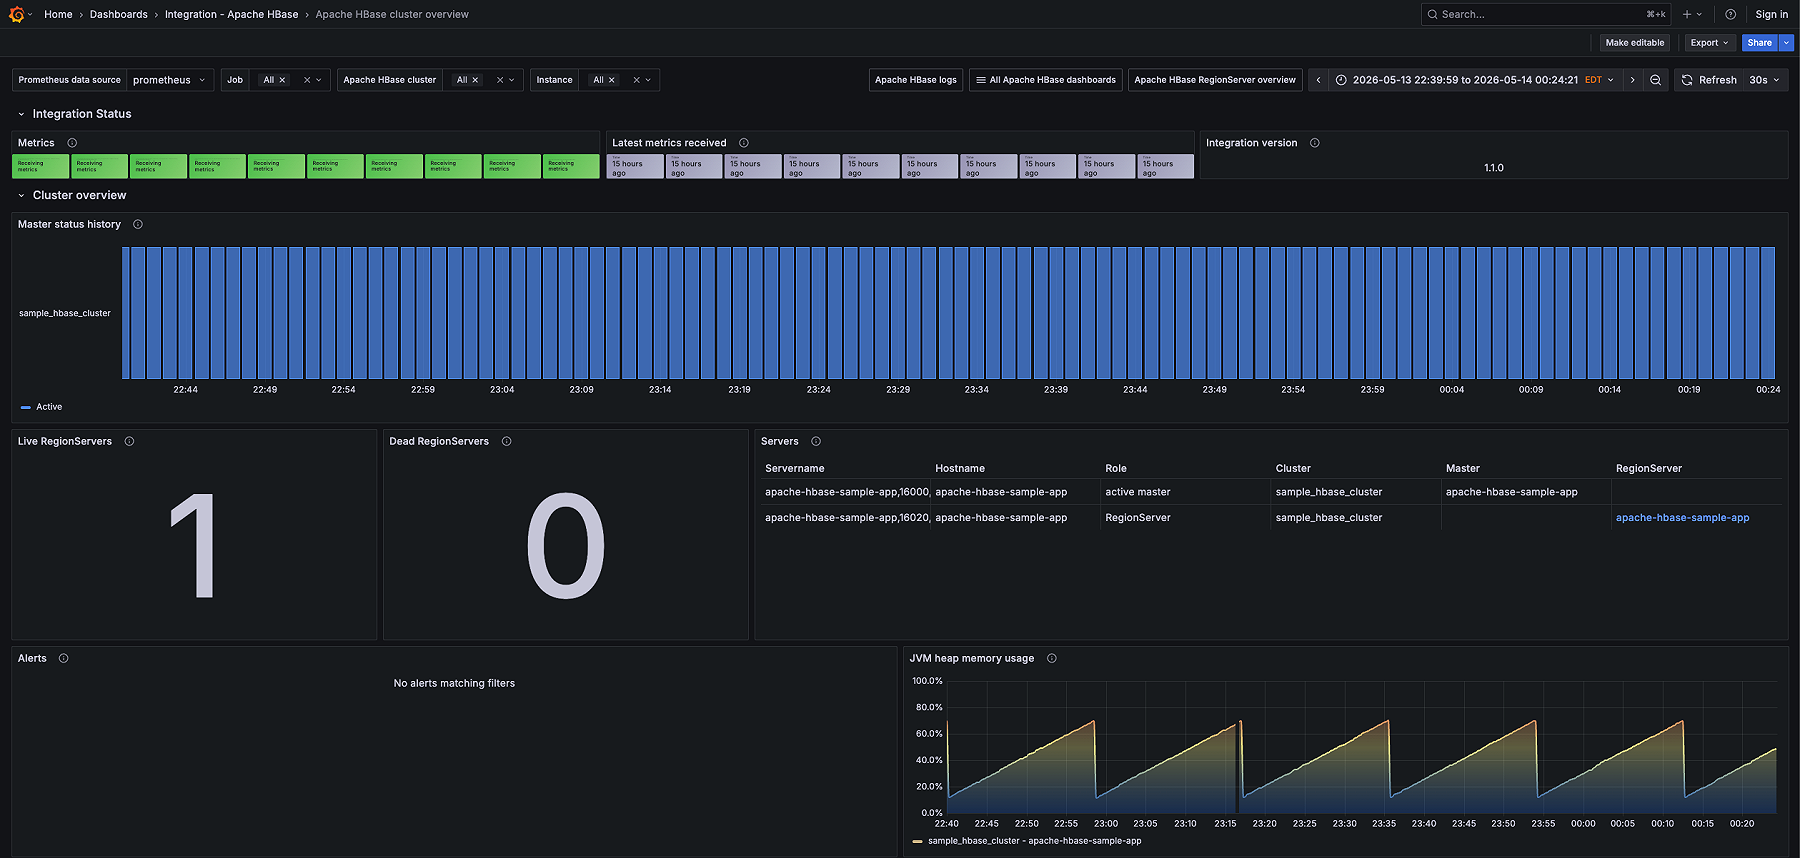Viewport: 1800px width, 858px height.
Task: Click the zoom out time range icon
Action: (1656, 80)
